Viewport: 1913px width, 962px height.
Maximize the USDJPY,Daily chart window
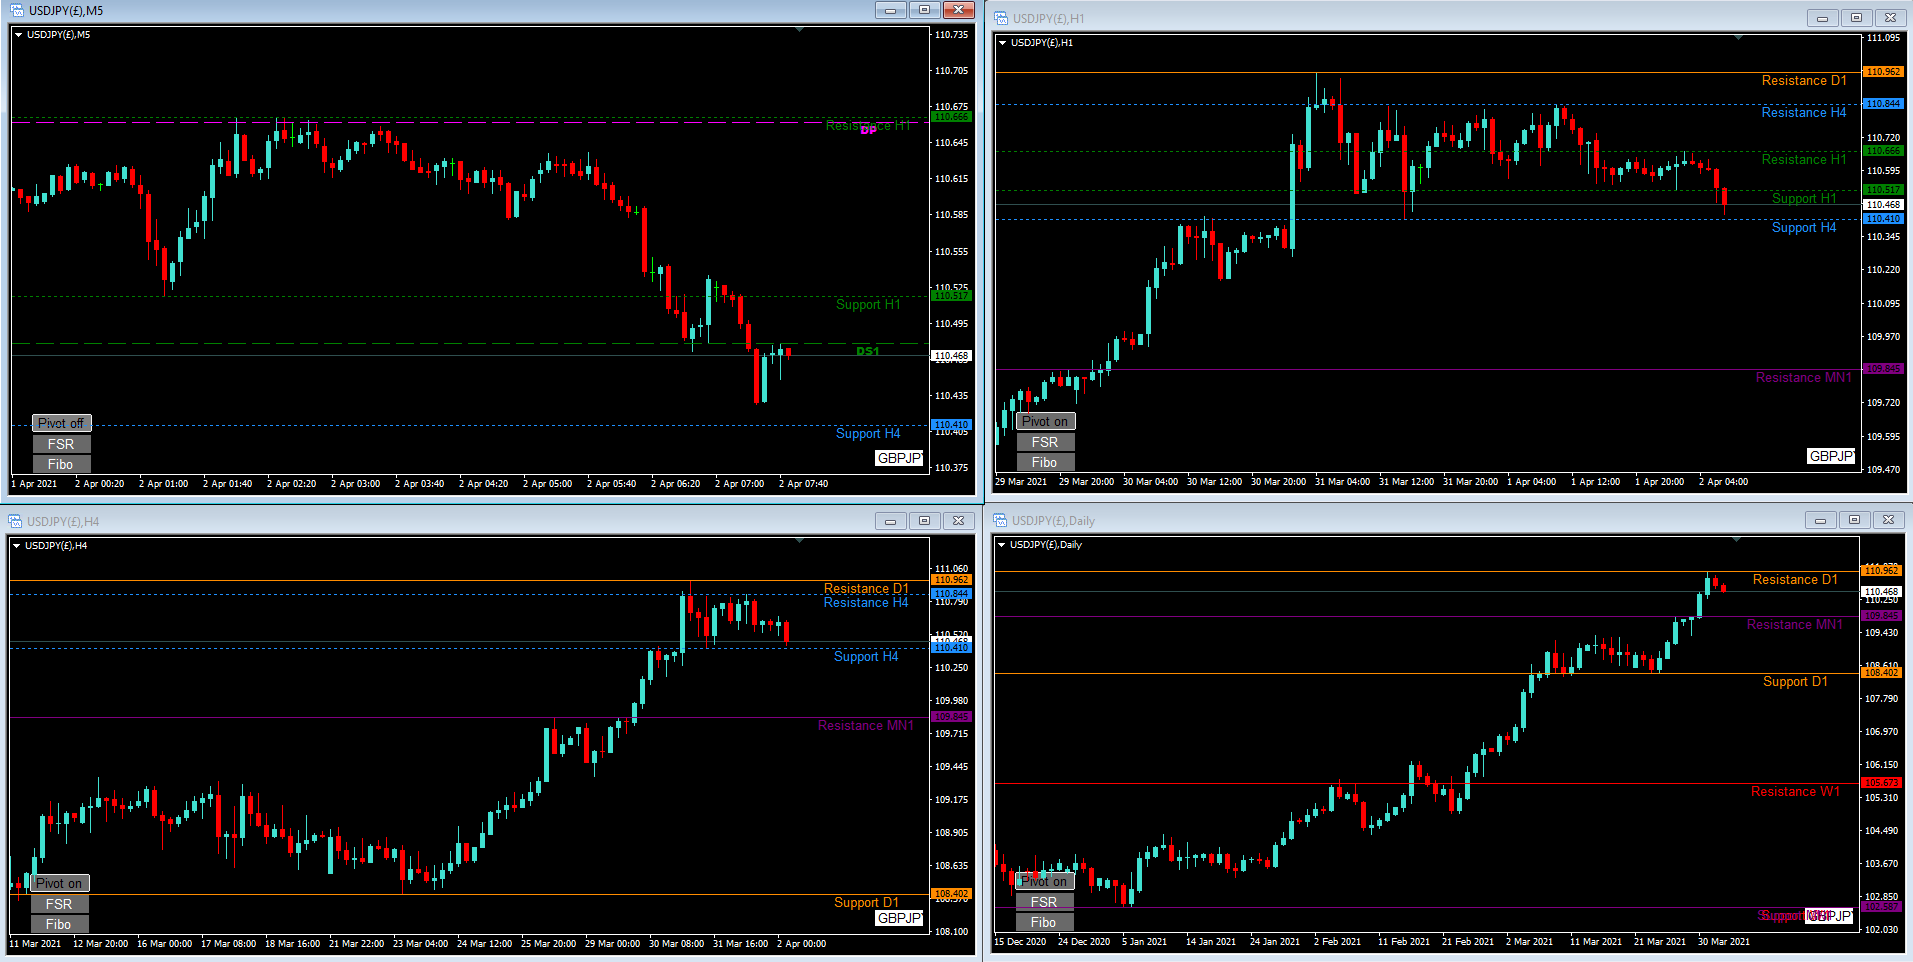pos(1854,520)
